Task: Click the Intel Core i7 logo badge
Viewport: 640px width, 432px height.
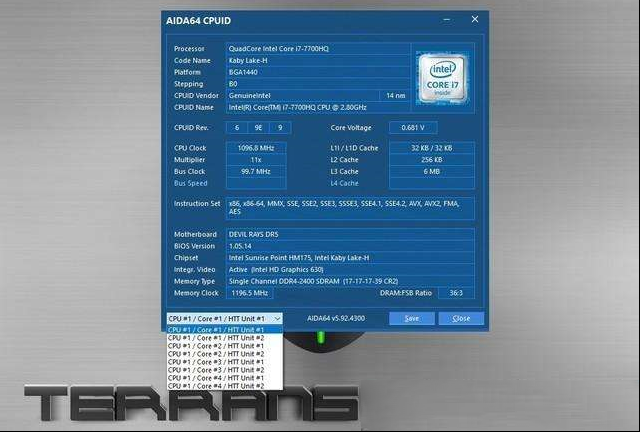Action: click(442, 78)
